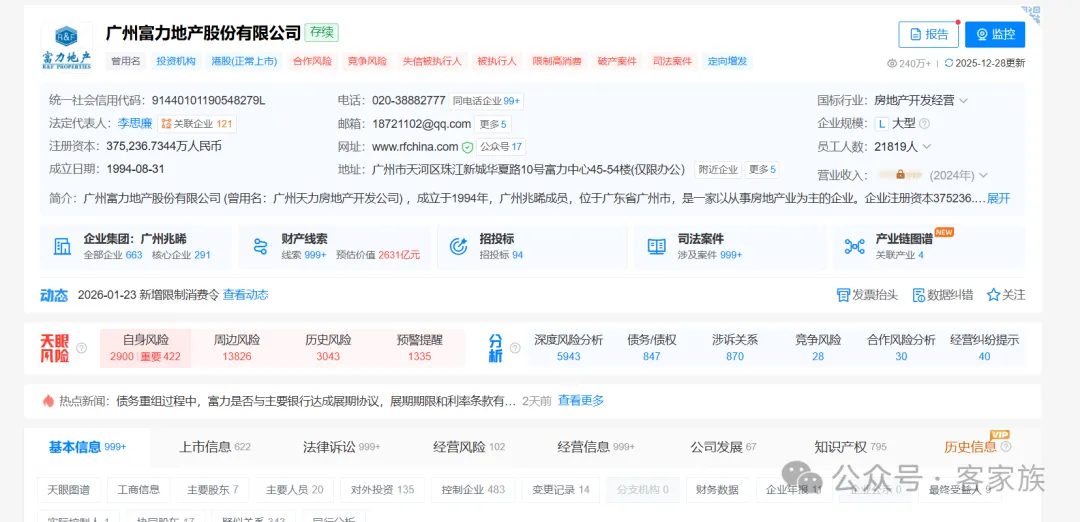Click the 破产案件 tag

tap(617, 61)
